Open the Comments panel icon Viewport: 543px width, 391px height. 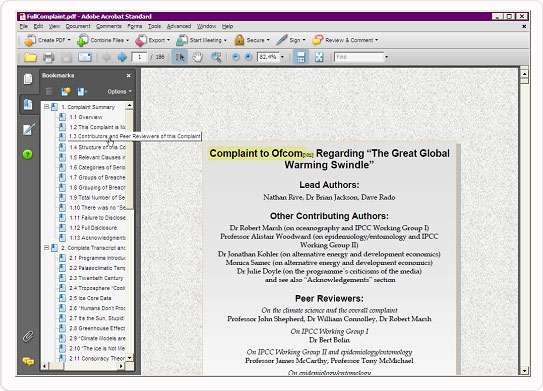tap(28, 362)
